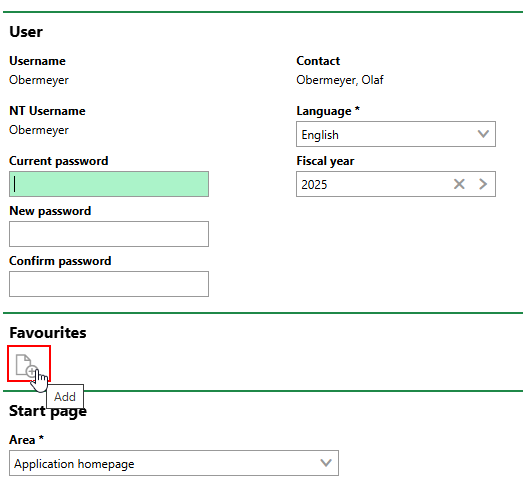
Task: Click the Add favourite document icon
Action: pyautogui.click(x=27, y=365)
